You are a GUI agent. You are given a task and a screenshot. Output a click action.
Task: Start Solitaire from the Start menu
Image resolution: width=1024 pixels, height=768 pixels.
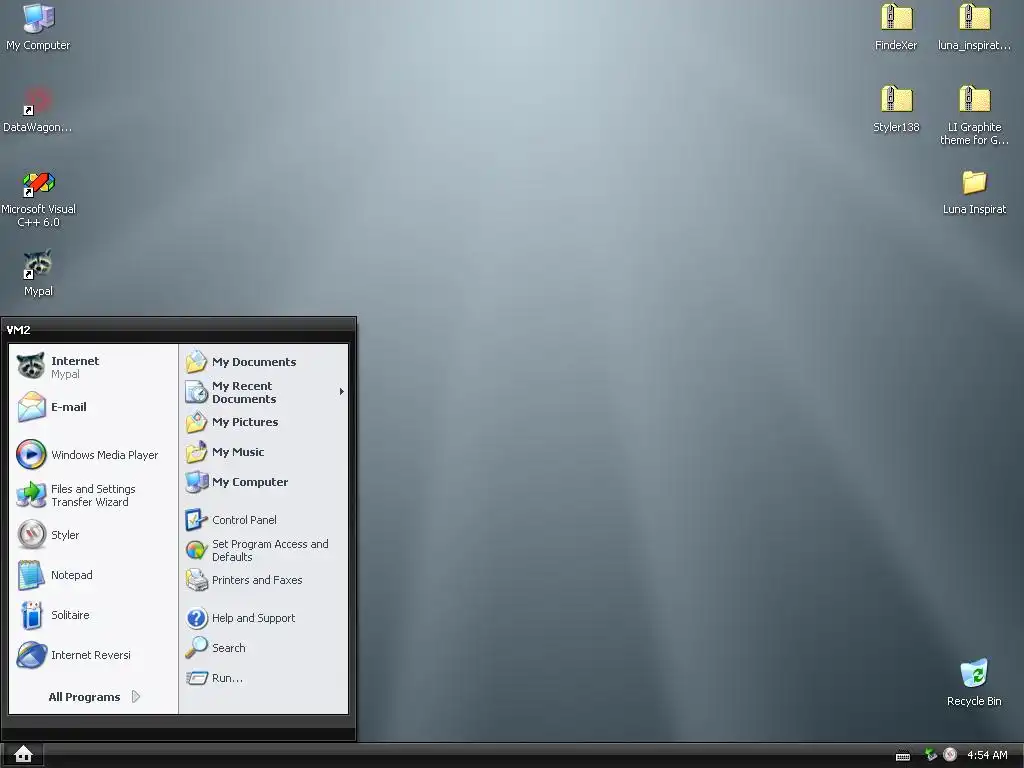coord(93,615)
